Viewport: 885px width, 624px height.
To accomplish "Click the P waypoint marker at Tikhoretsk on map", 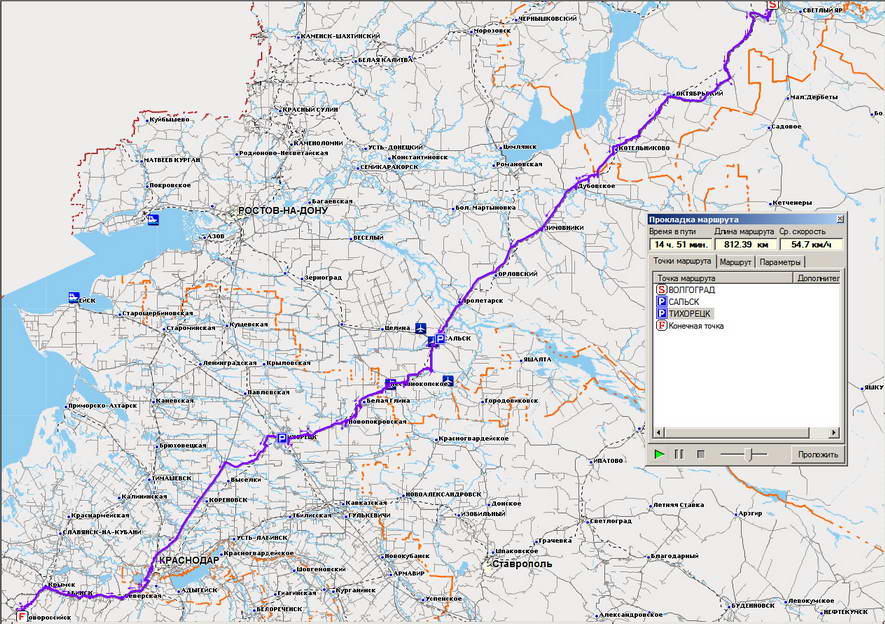I will 282,439.
